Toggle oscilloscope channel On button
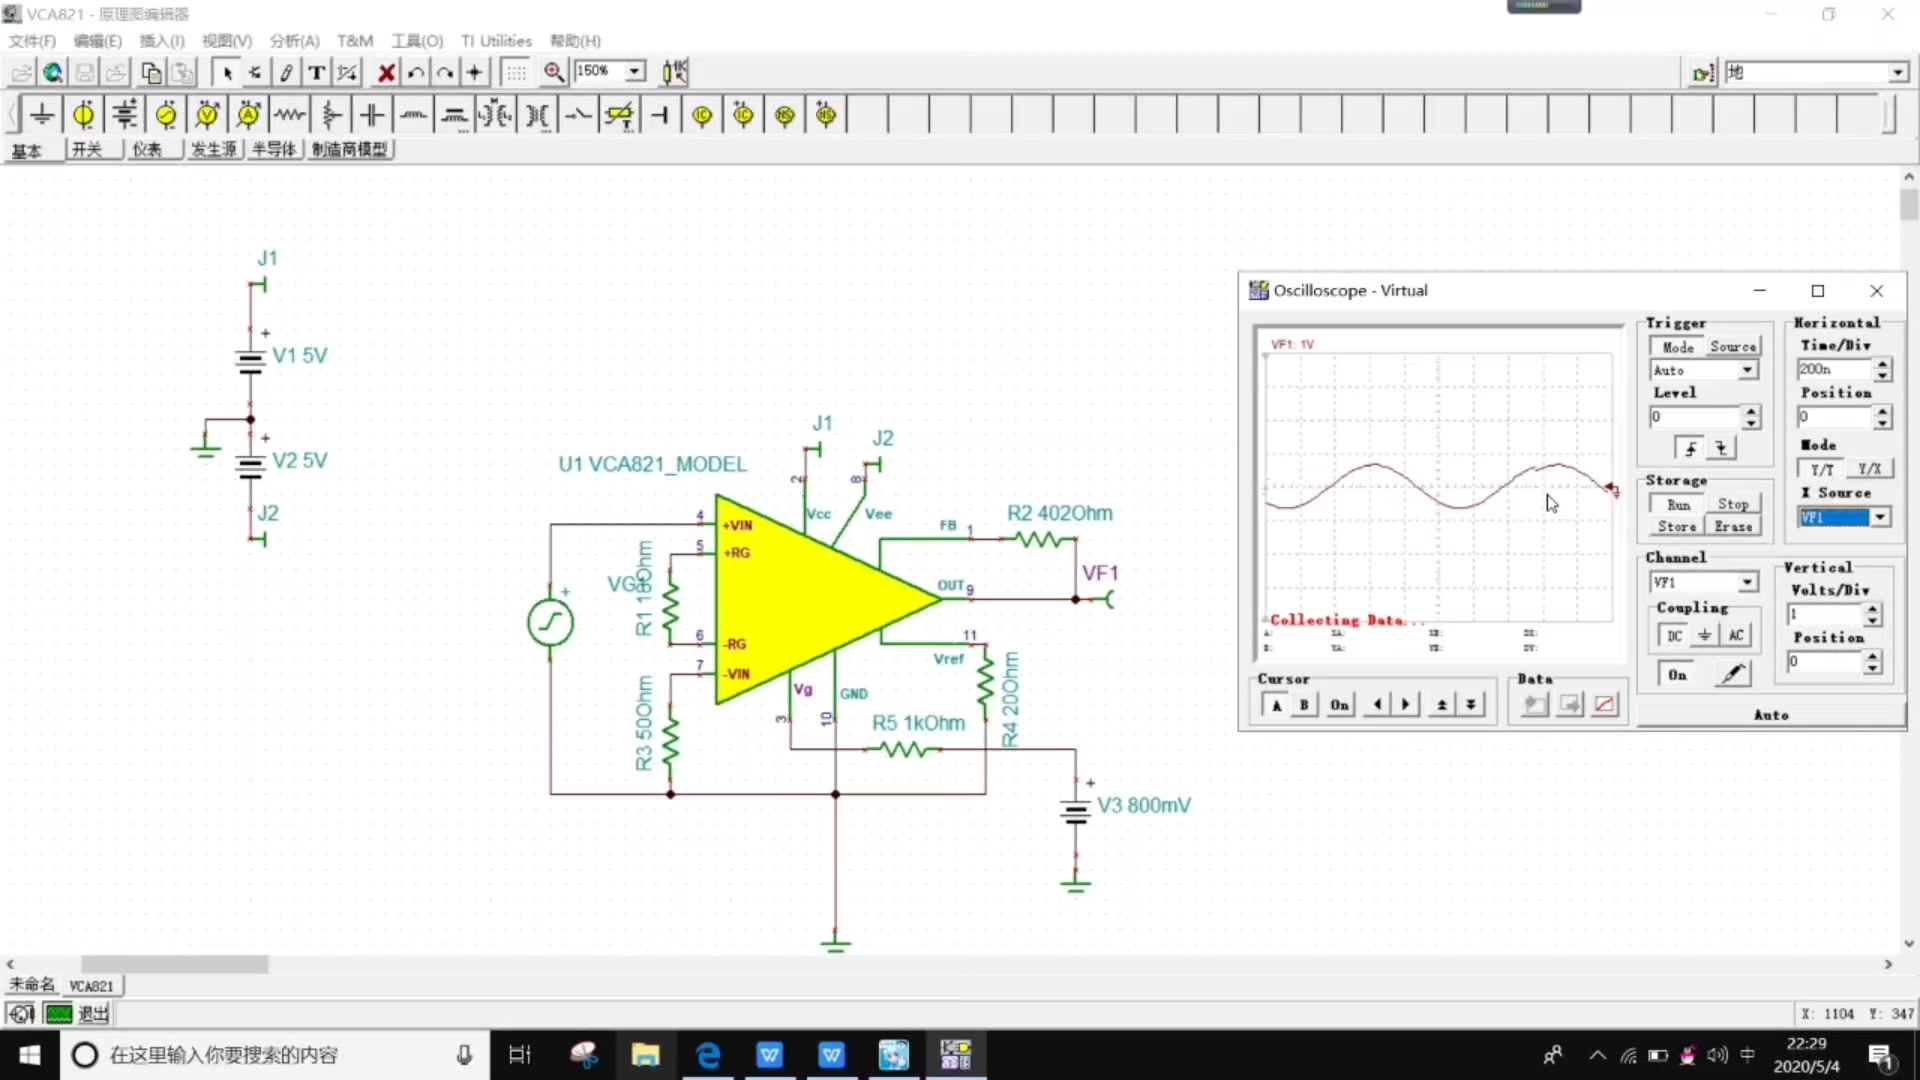The width and height of the screenshot is (1920, 1080). (1675, 674)
